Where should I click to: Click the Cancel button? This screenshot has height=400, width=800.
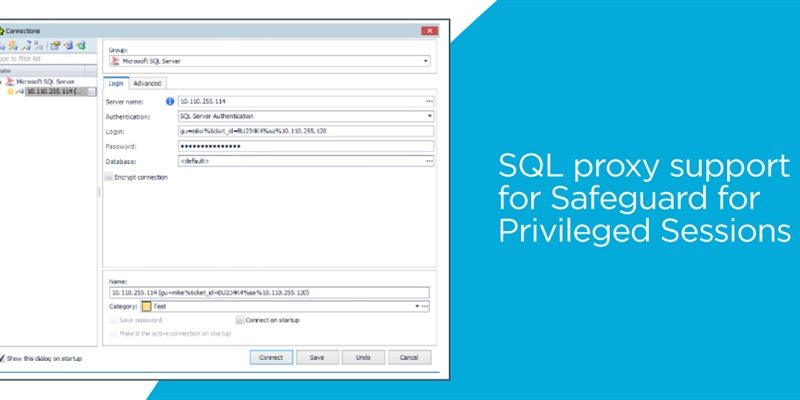coord(409,358)
